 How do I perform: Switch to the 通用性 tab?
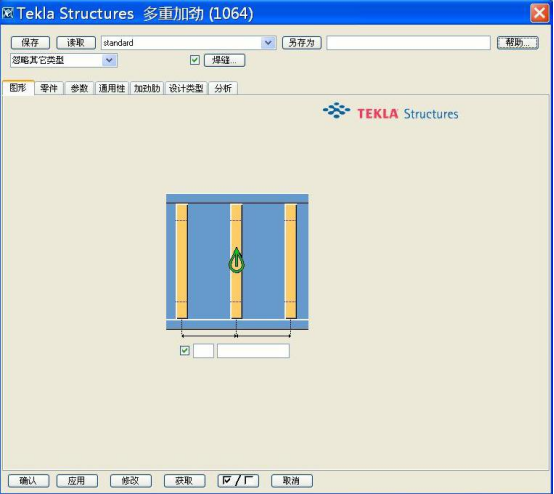click(x=112, y=88)
